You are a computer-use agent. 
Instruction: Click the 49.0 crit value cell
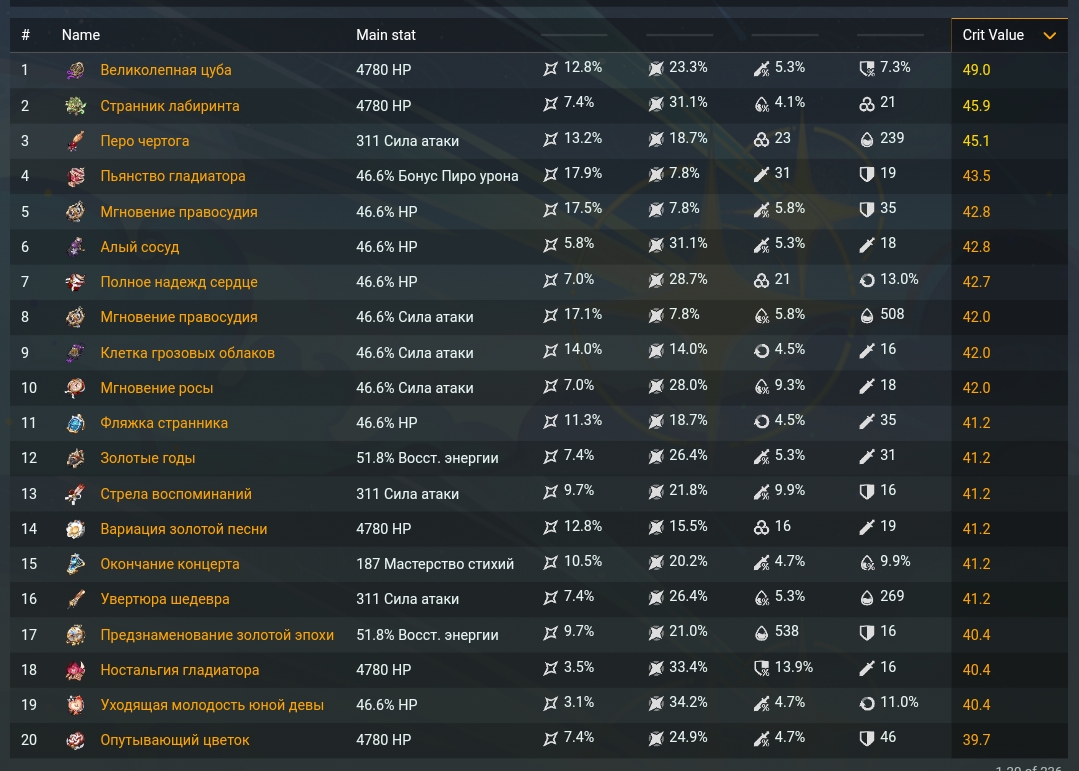click(976, 70)
